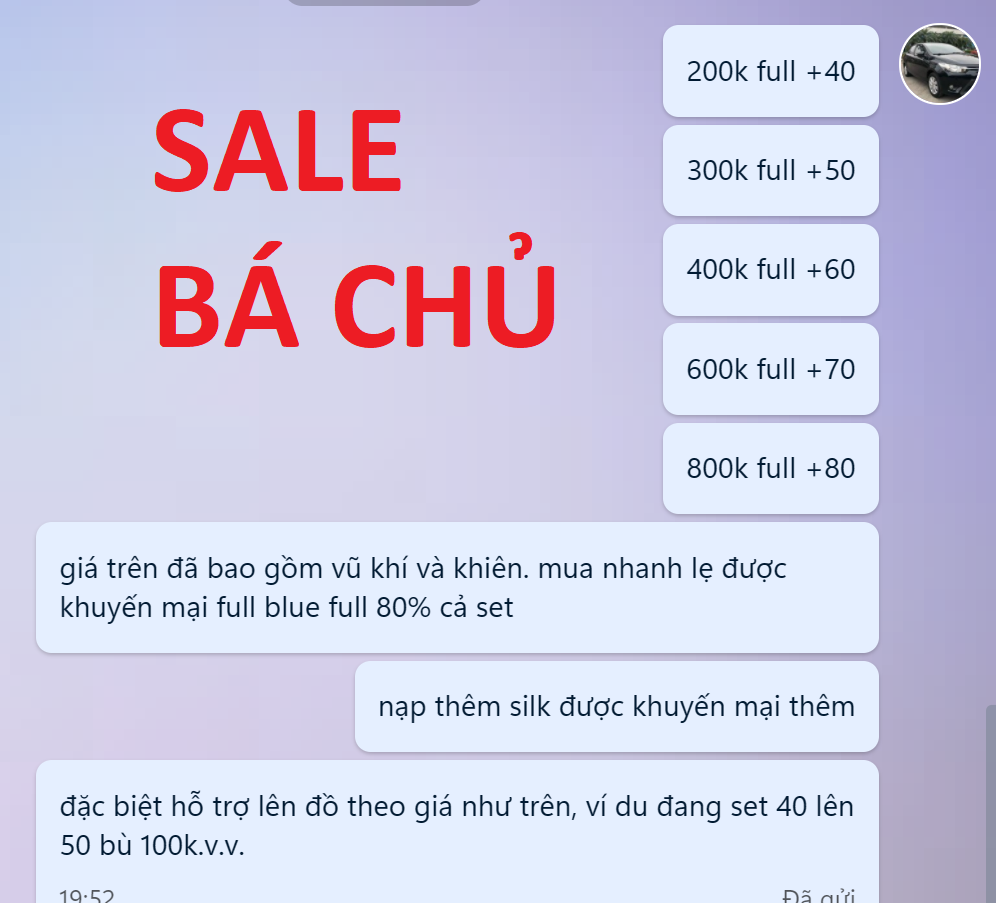Click "+80" in the last price bubble
The image size is (996, 903).
831,468
